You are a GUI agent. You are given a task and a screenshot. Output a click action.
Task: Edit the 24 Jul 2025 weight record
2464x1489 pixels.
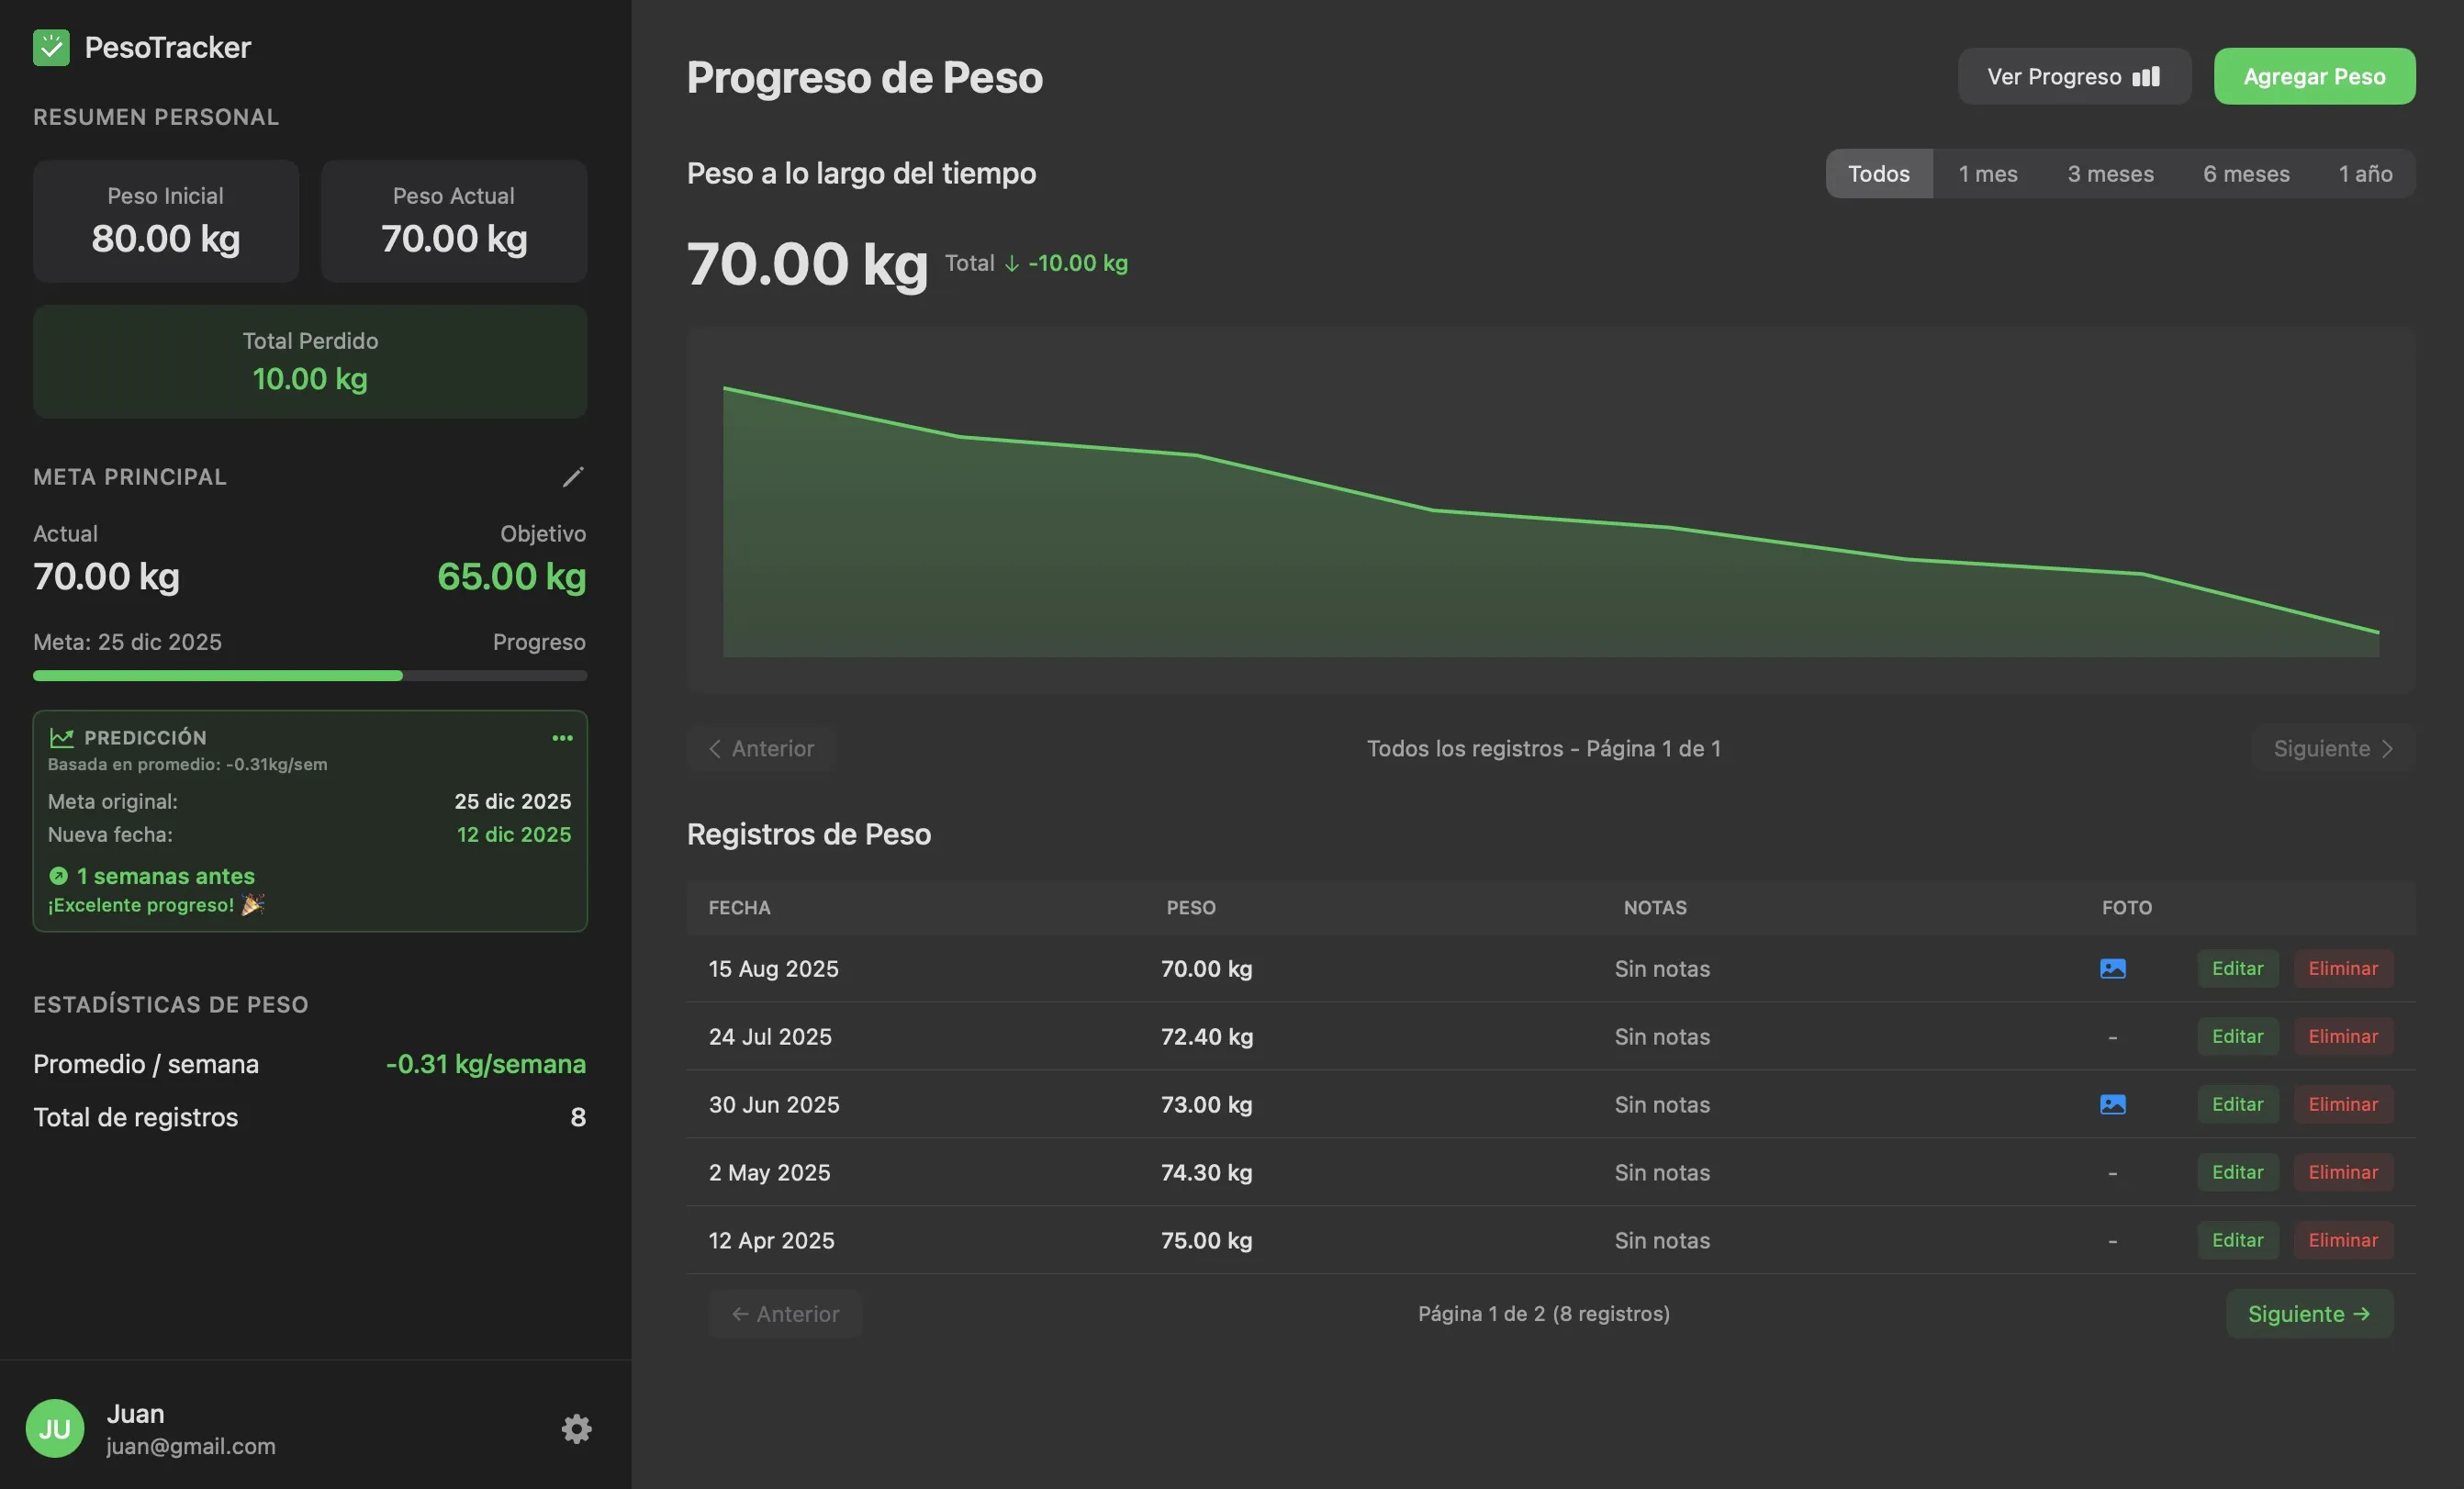pos(2238,1036)
